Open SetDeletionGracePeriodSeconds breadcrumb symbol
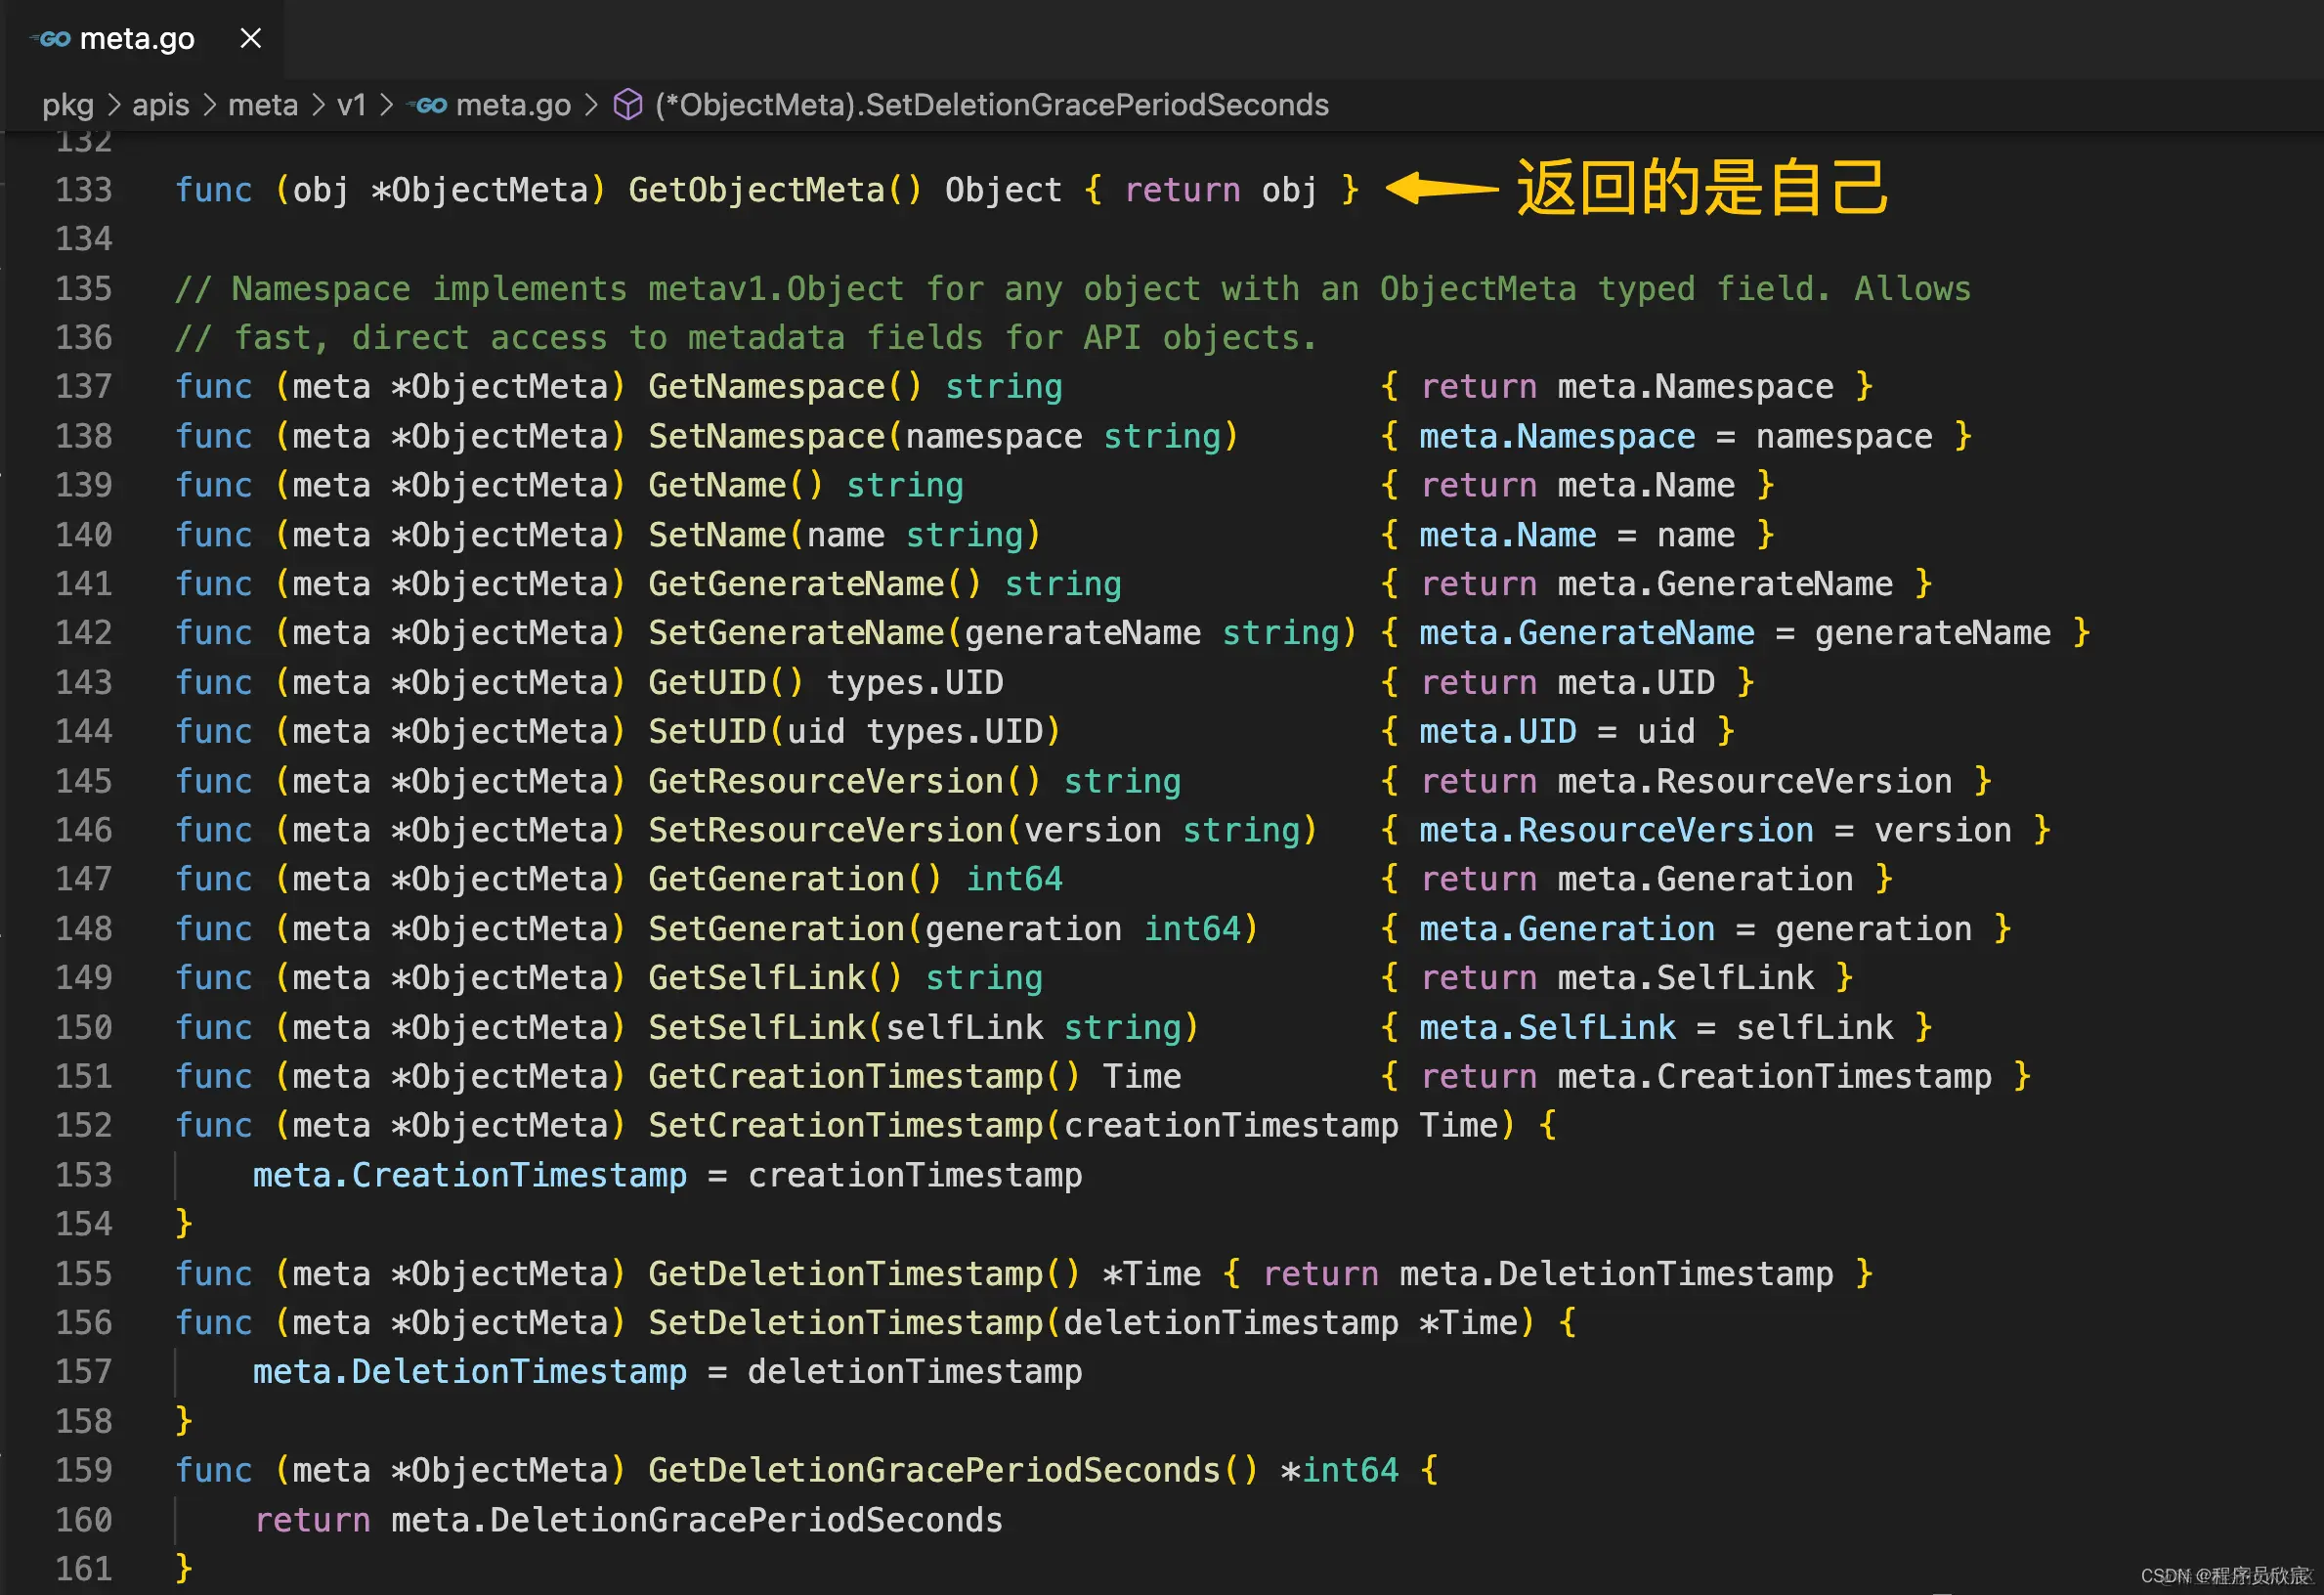 click(992, 105)
